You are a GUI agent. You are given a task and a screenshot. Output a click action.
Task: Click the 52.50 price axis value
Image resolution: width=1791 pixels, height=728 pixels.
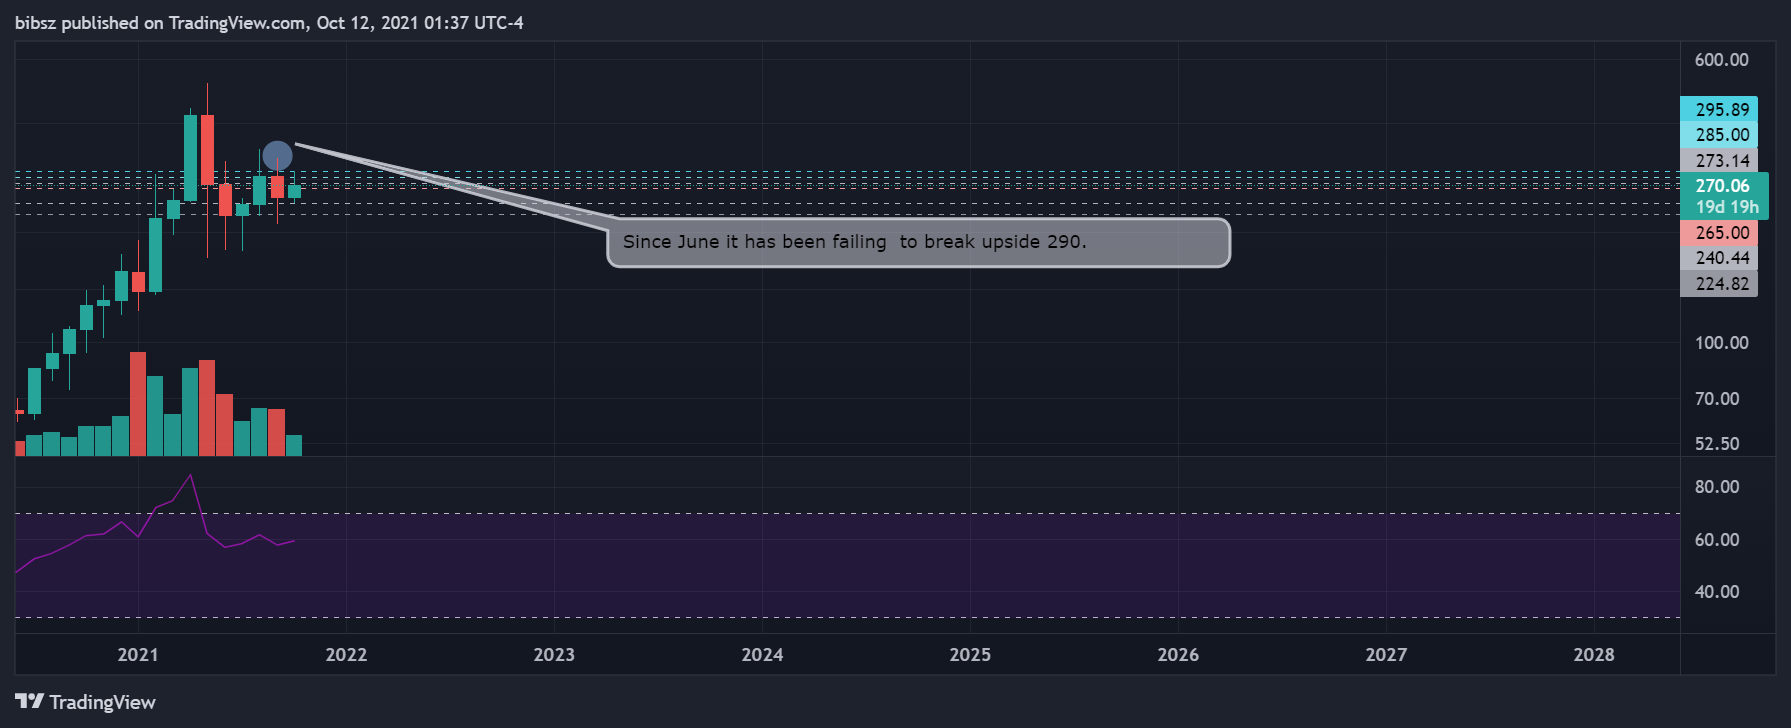coord(1717,444)
